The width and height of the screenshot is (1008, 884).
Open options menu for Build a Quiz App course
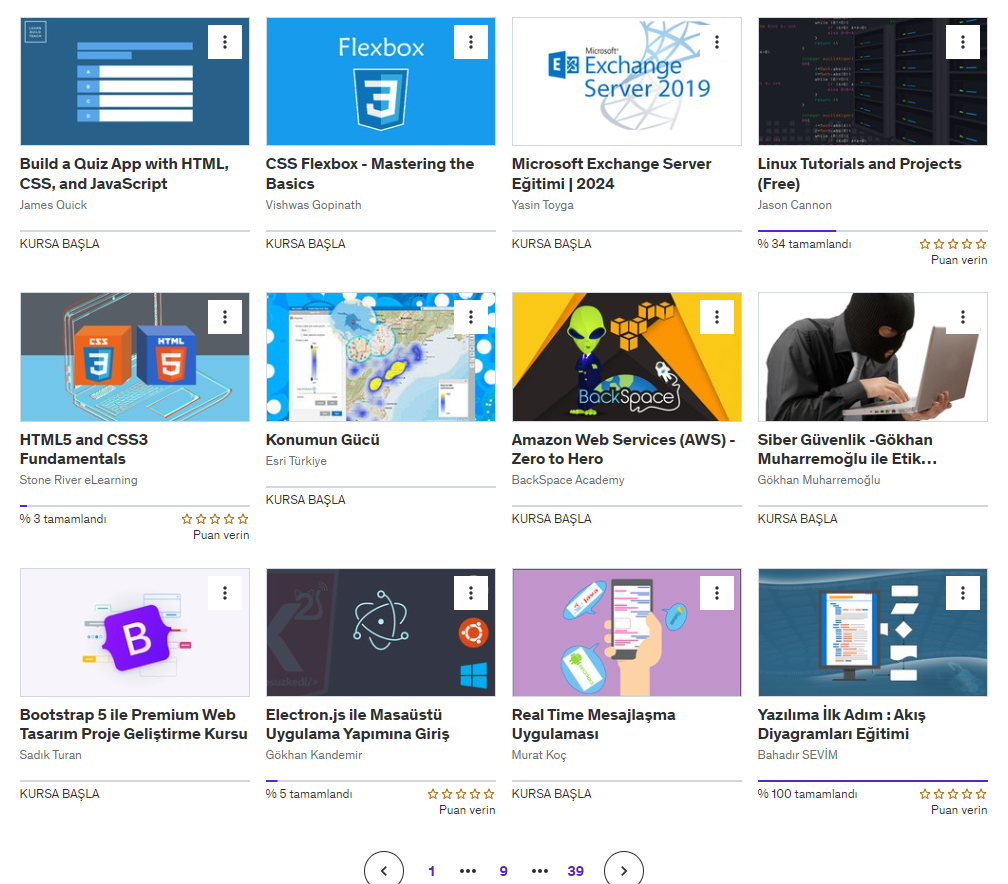point(225,42)
